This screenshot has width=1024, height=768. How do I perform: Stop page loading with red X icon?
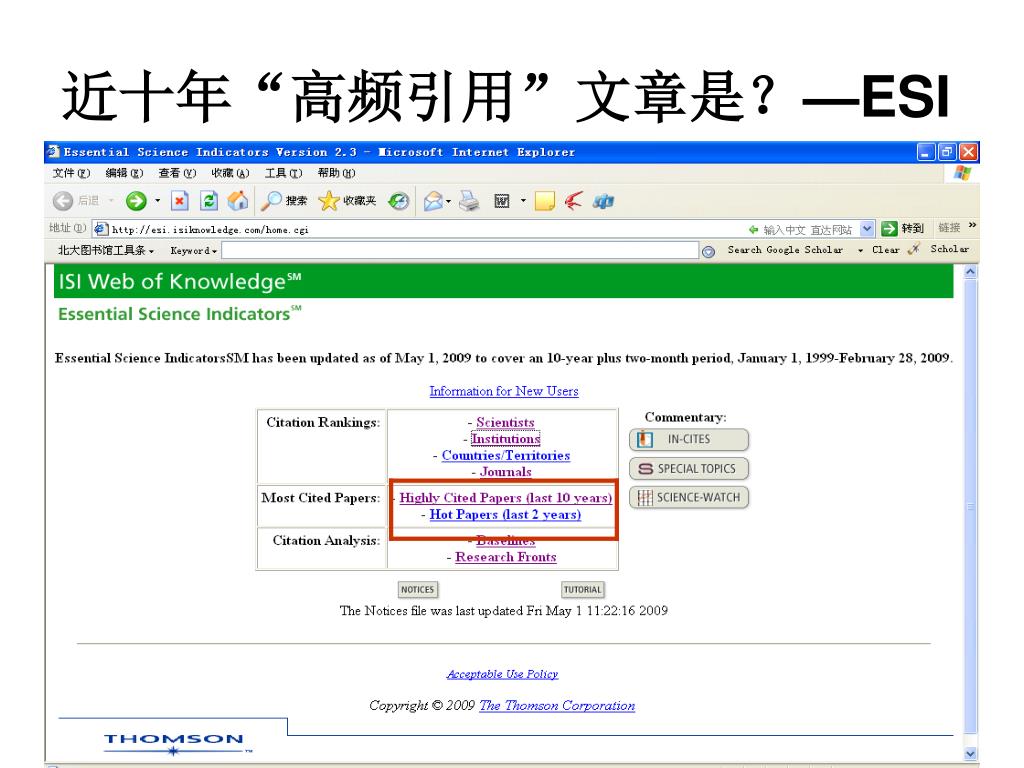coord(180,201)
